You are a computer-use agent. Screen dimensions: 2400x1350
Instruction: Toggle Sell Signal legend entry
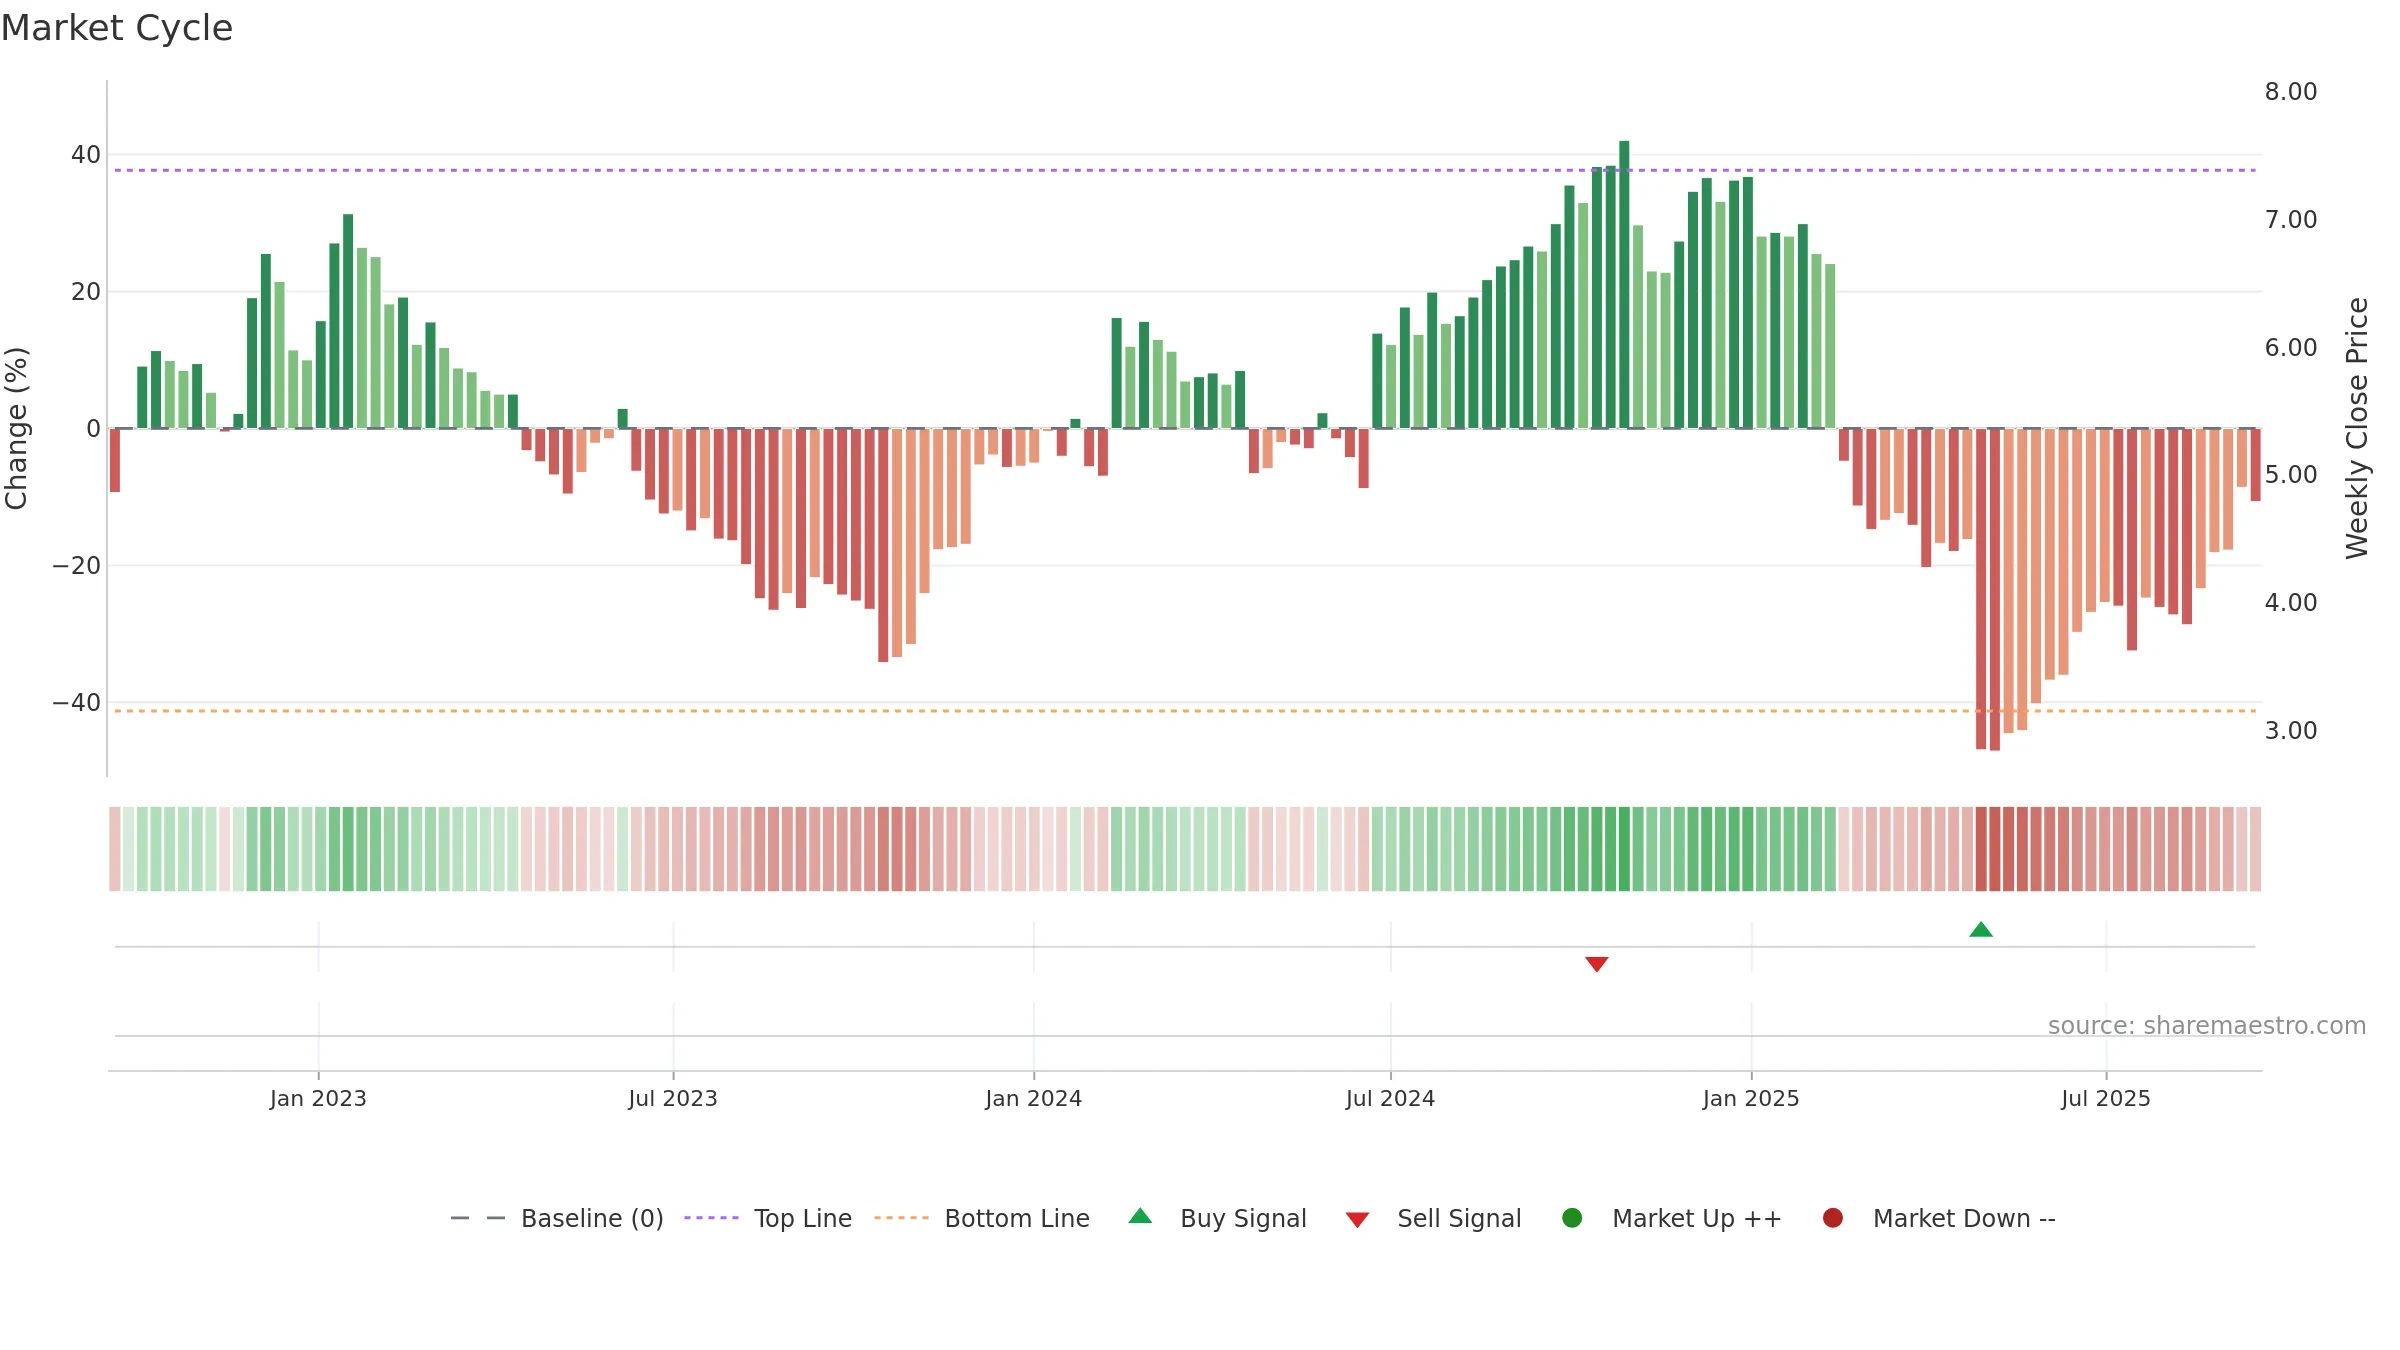[x=1433, y=1218]
